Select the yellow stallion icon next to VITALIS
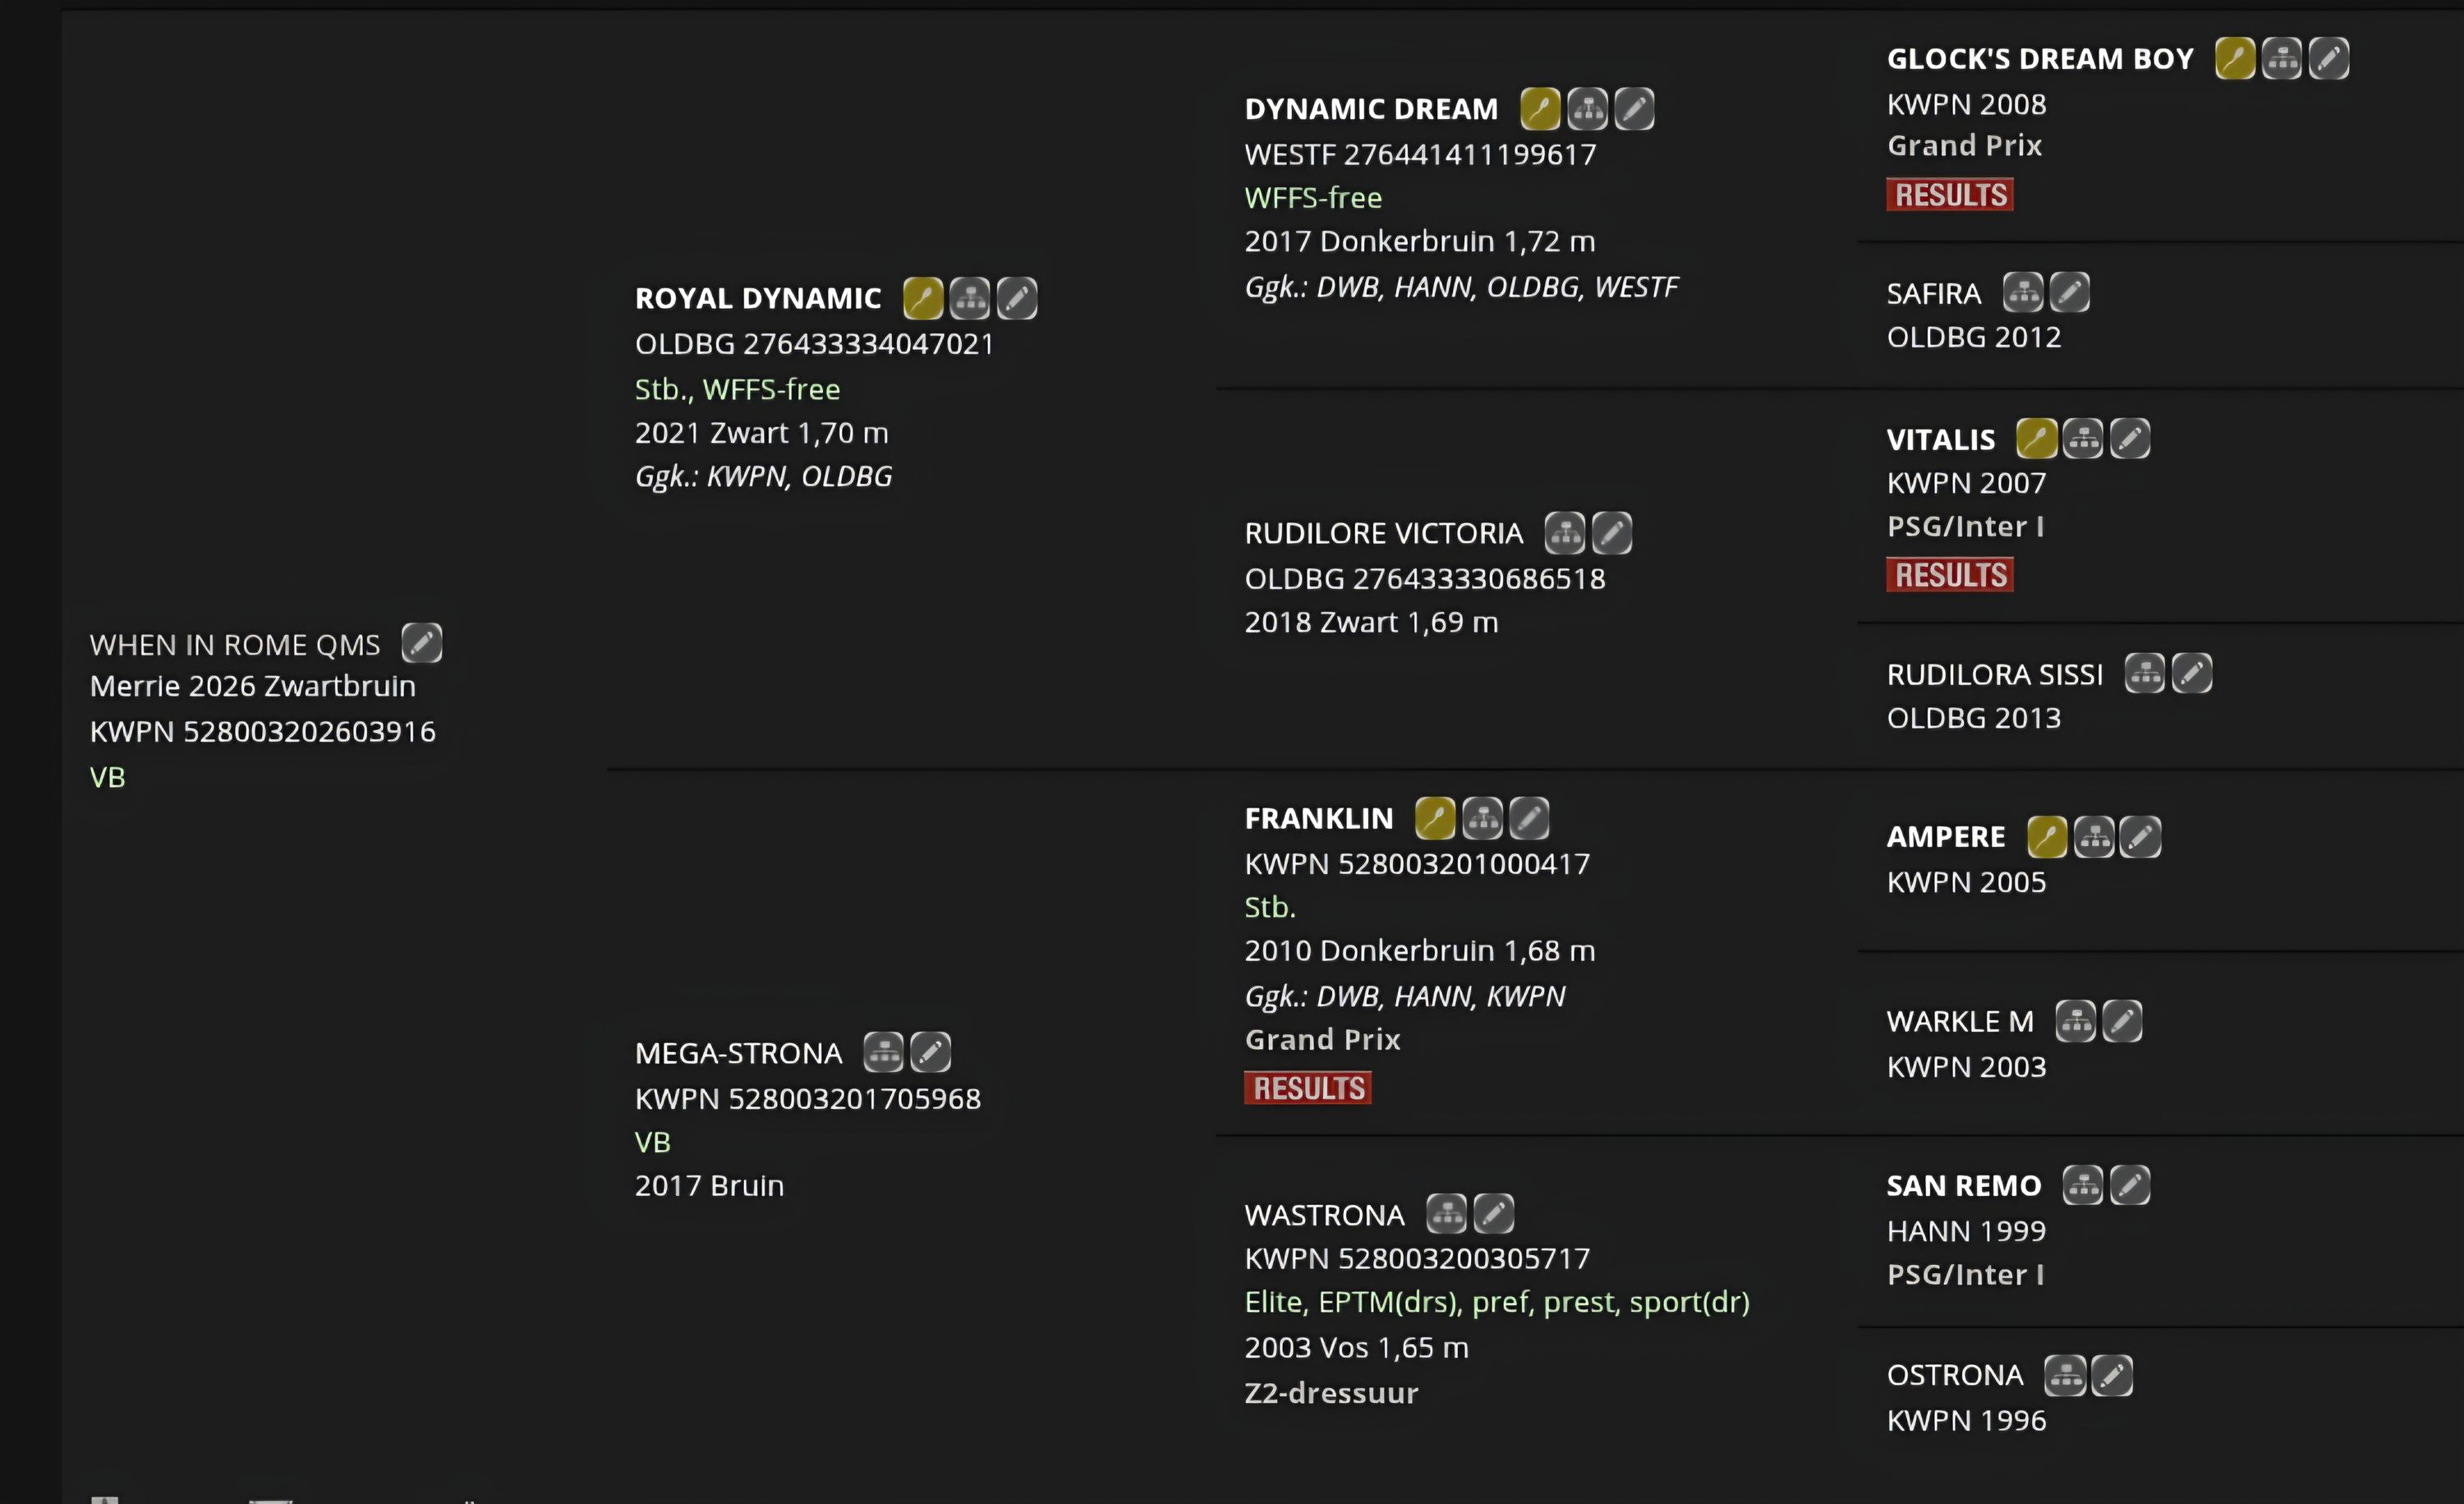This screenshot has height=1504, width=2464. (2036, 439)
